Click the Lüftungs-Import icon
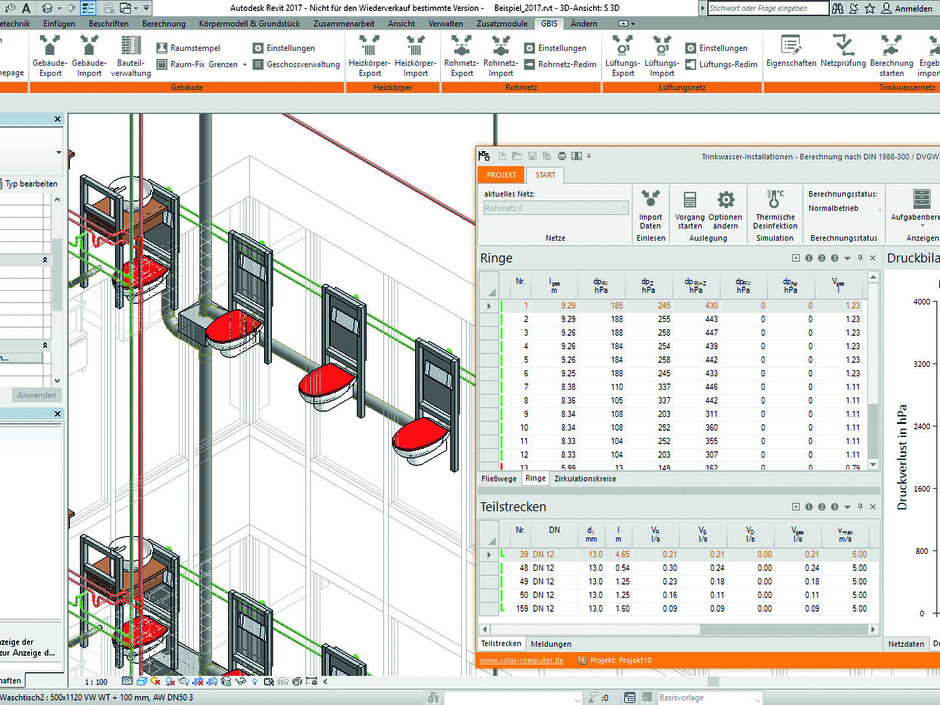 pyautogui.click(x=660, y=47)
